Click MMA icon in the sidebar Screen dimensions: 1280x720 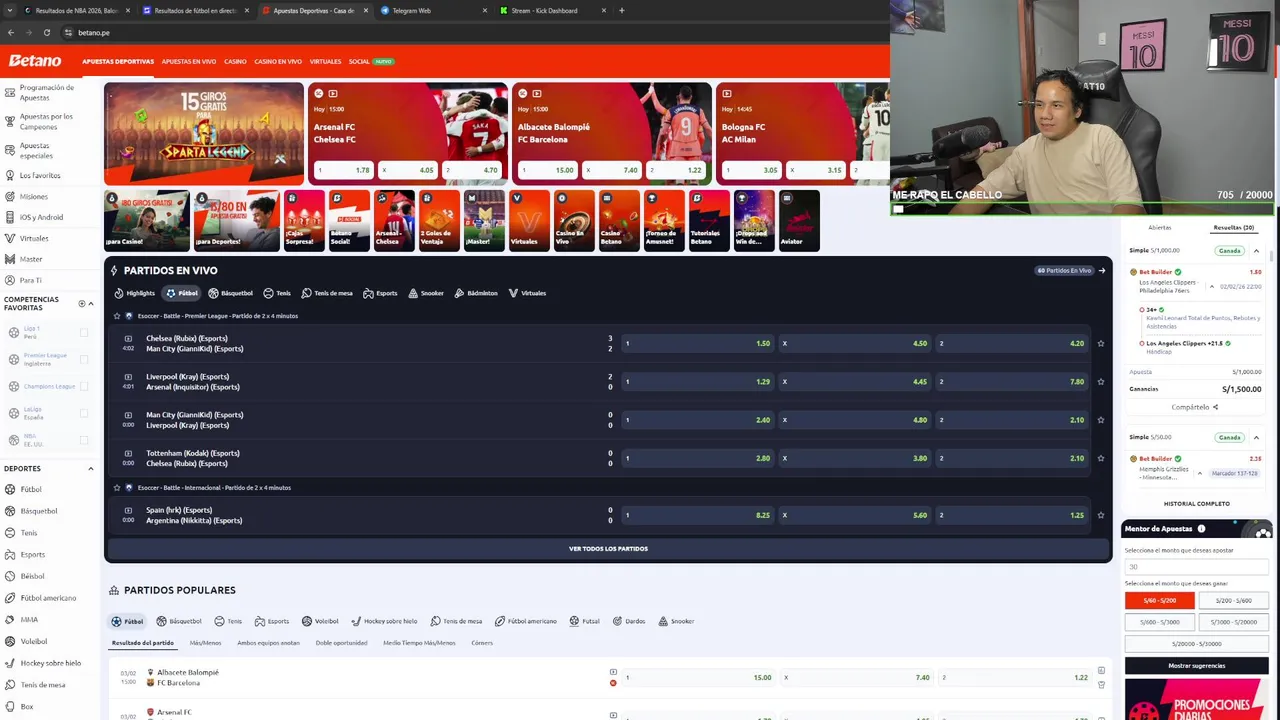[10, 619]
